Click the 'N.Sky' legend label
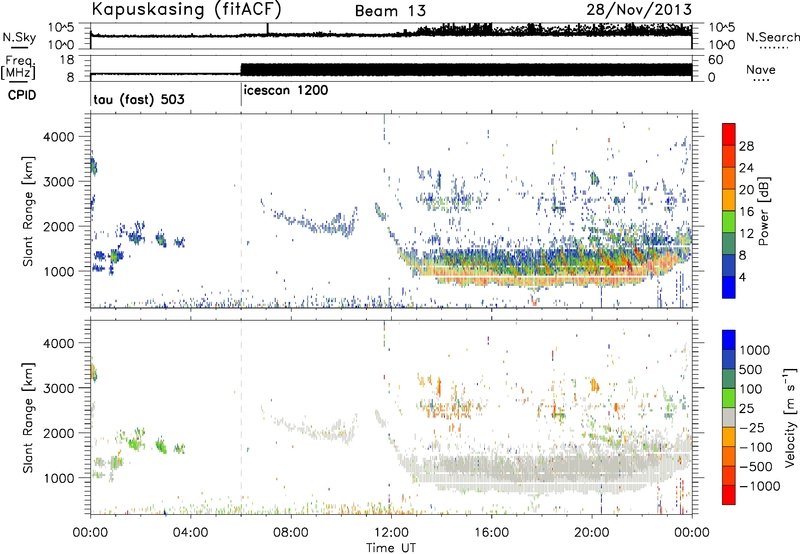800x554 pixels. (19, 37)
